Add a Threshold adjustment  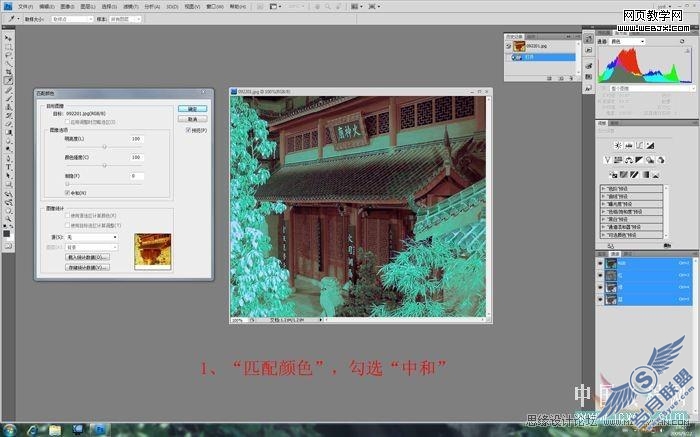(x=634, y=175)
